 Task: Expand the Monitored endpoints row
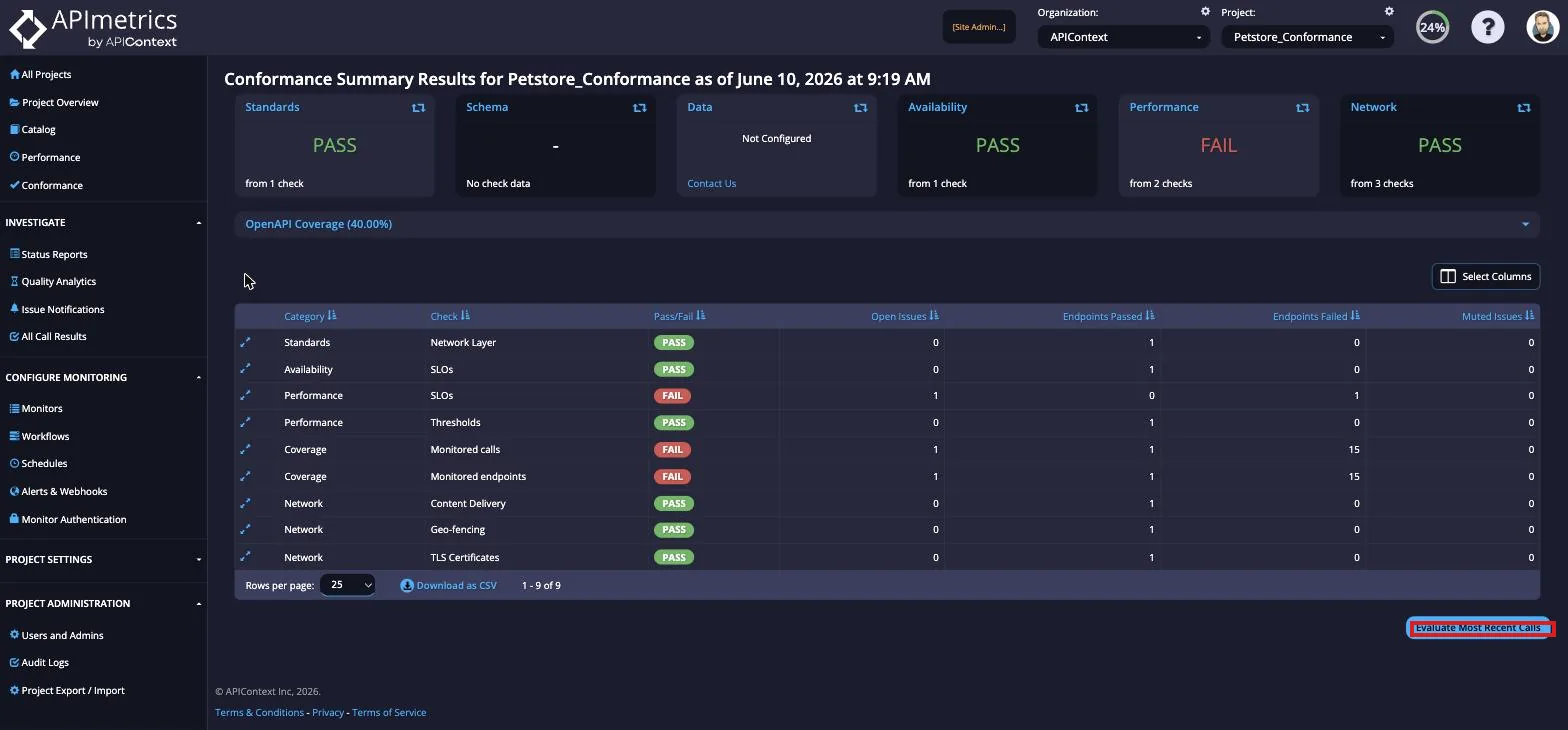(x=245, y=476)
